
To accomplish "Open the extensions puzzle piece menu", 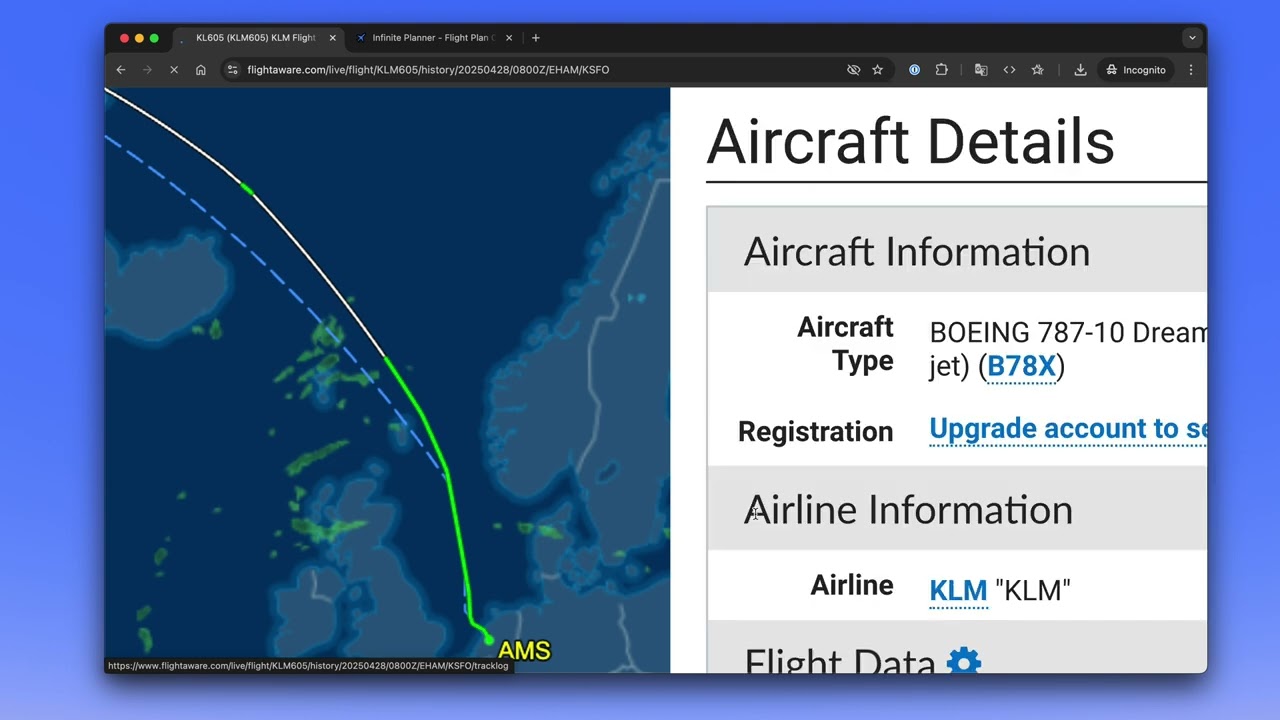I will click(942, 70).
